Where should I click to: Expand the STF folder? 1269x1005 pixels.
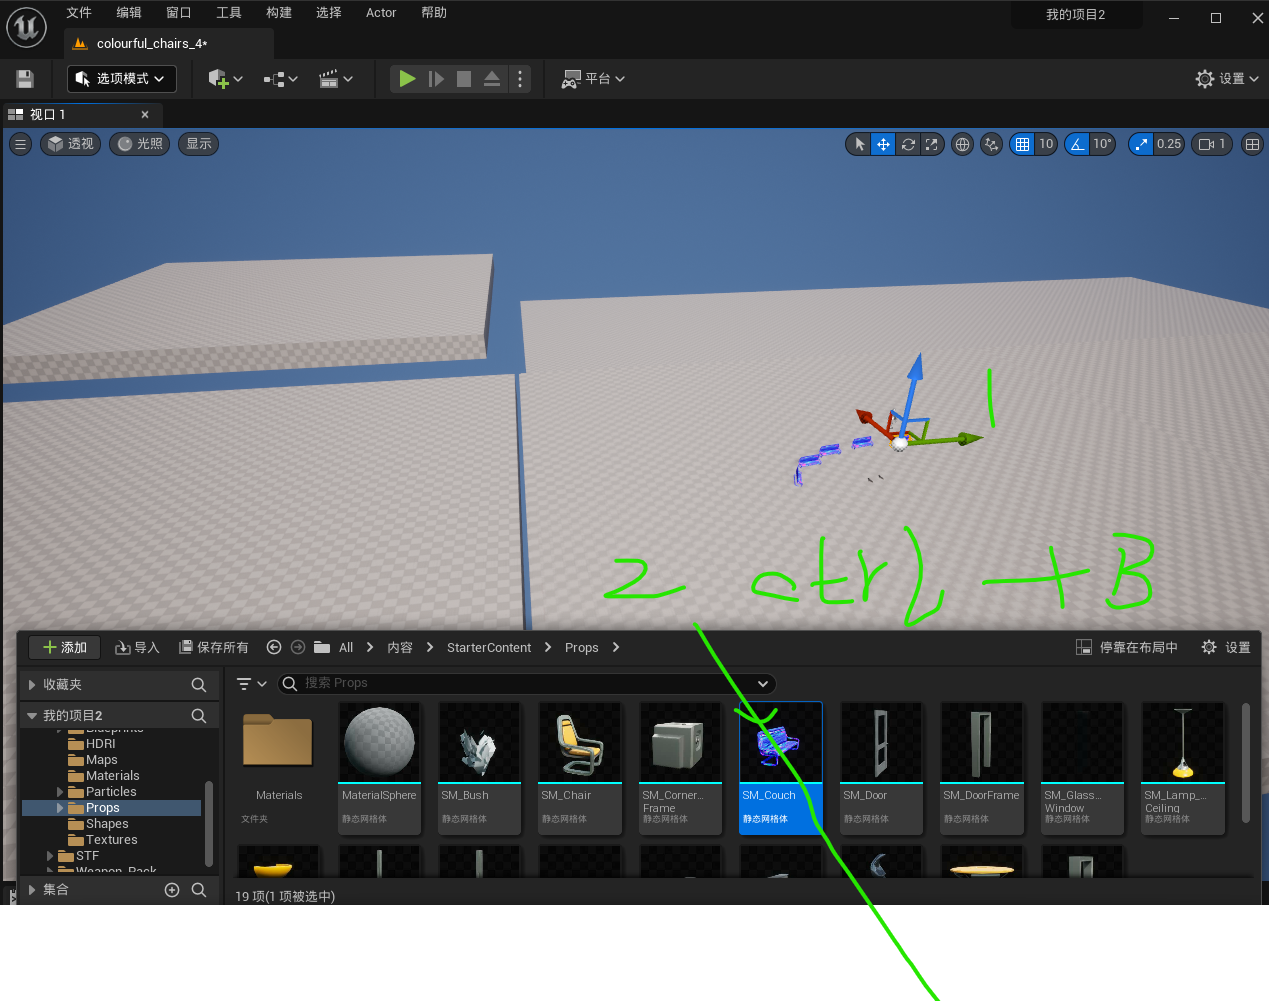(x=50, y=856)
